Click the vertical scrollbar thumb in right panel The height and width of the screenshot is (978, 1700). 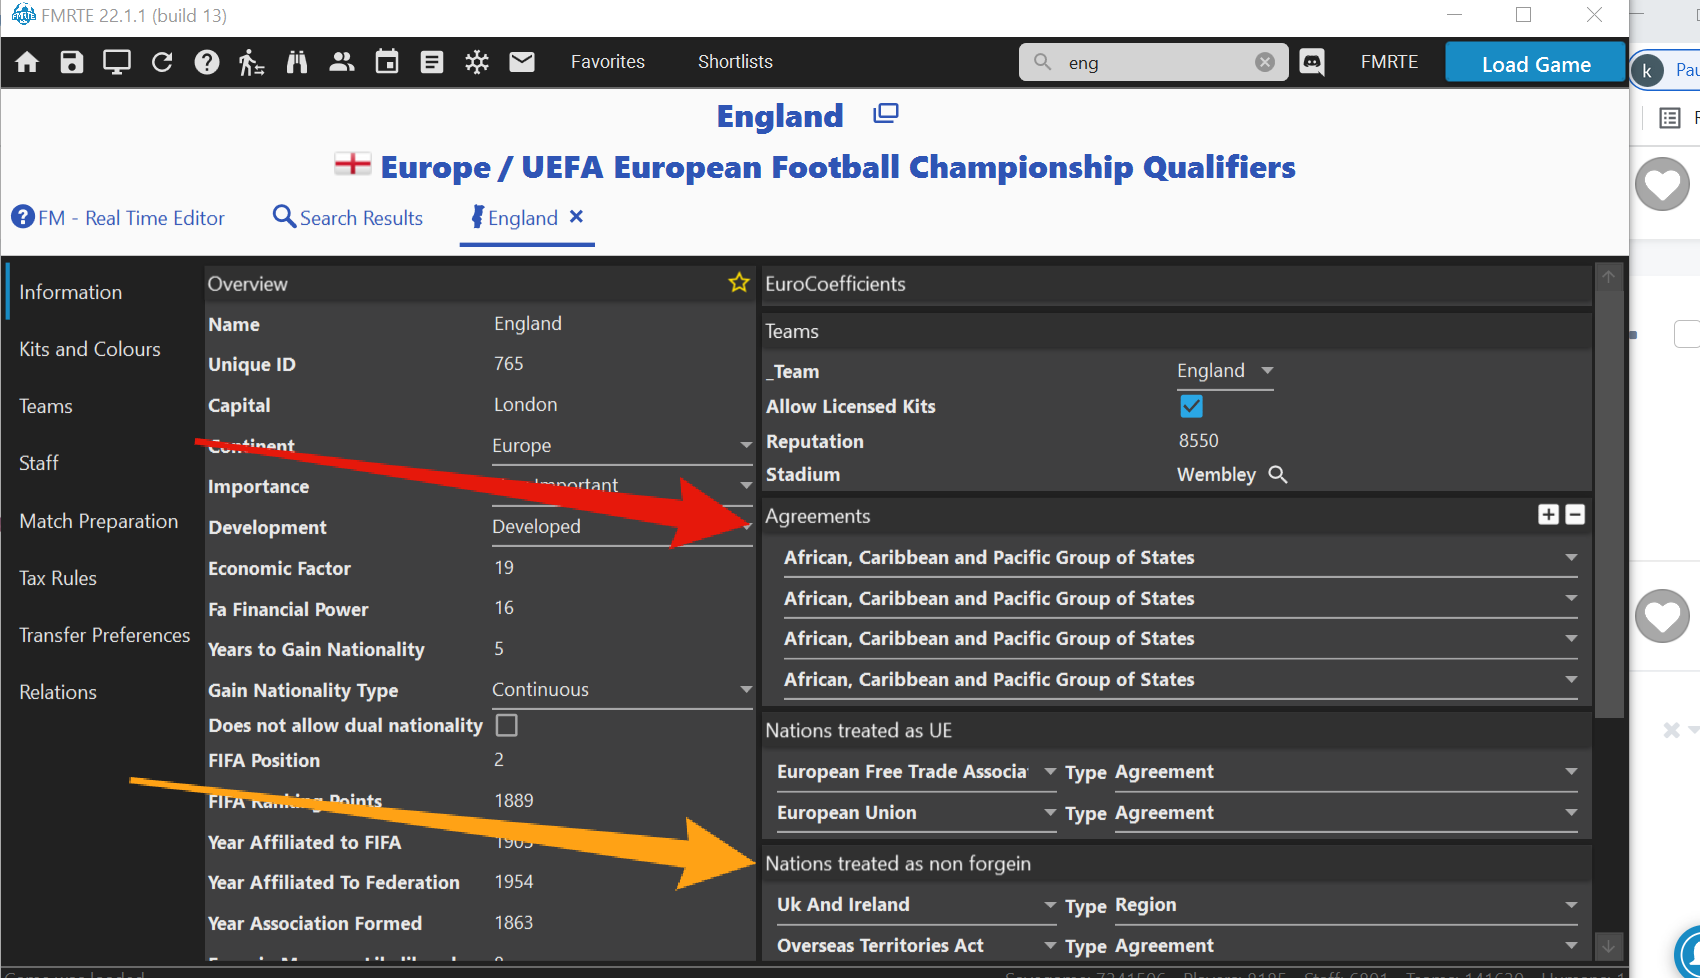pos(1609,505)
